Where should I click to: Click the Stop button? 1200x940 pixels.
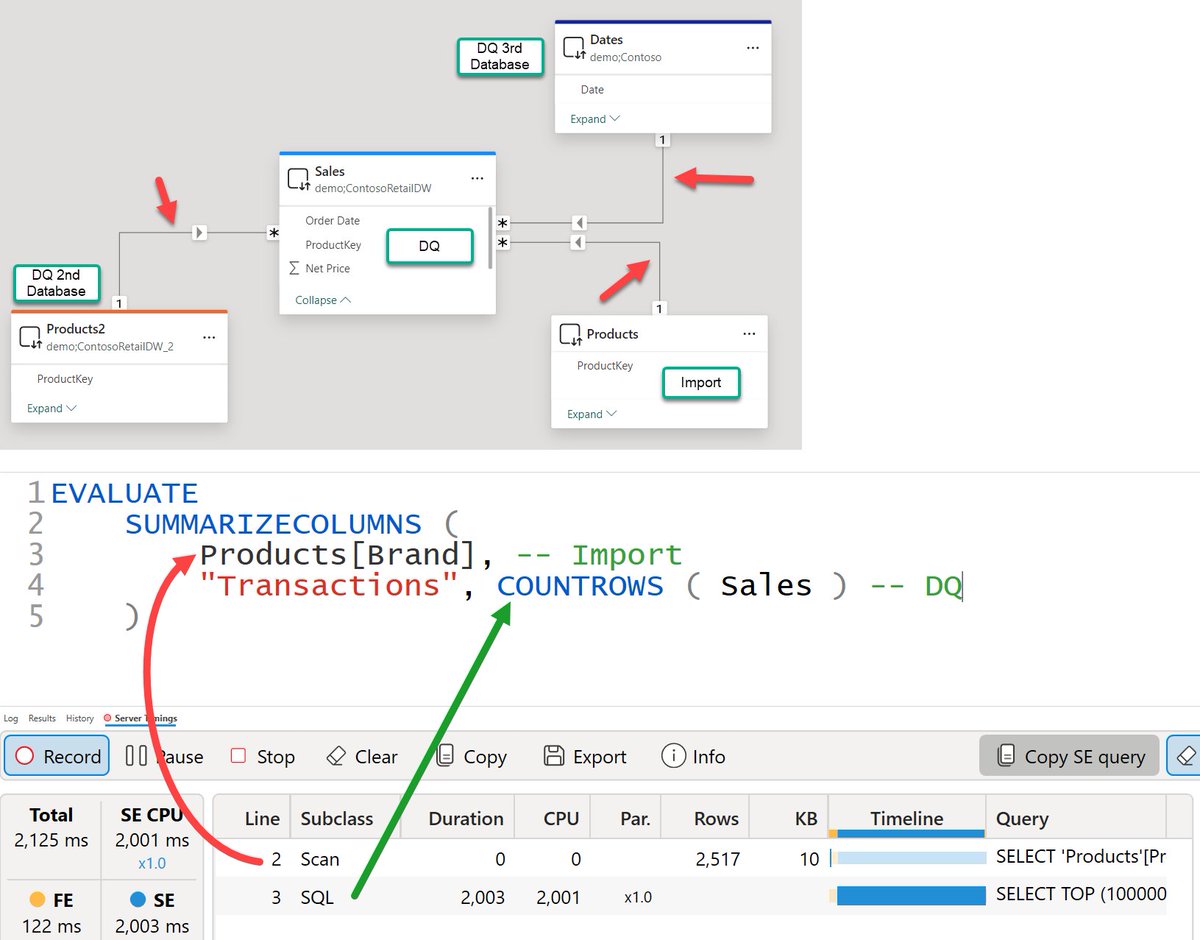pos(262,756)
